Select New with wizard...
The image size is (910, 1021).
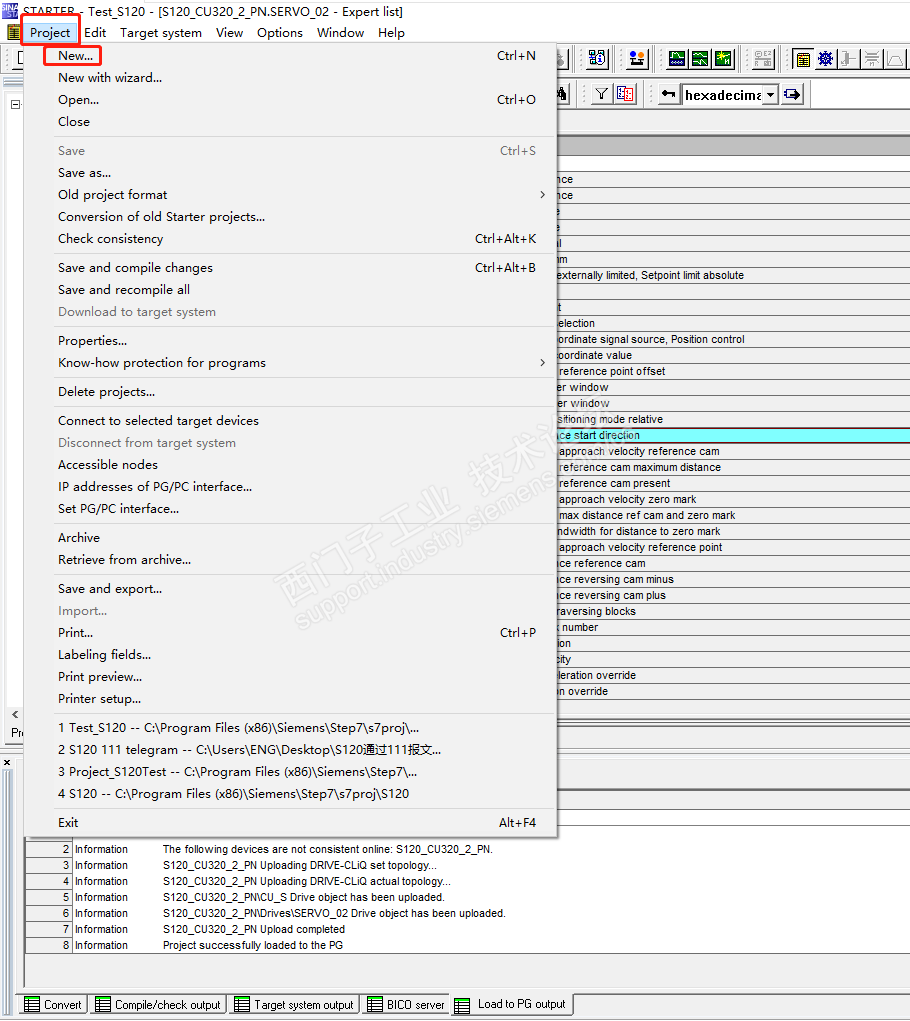[110, 77]
